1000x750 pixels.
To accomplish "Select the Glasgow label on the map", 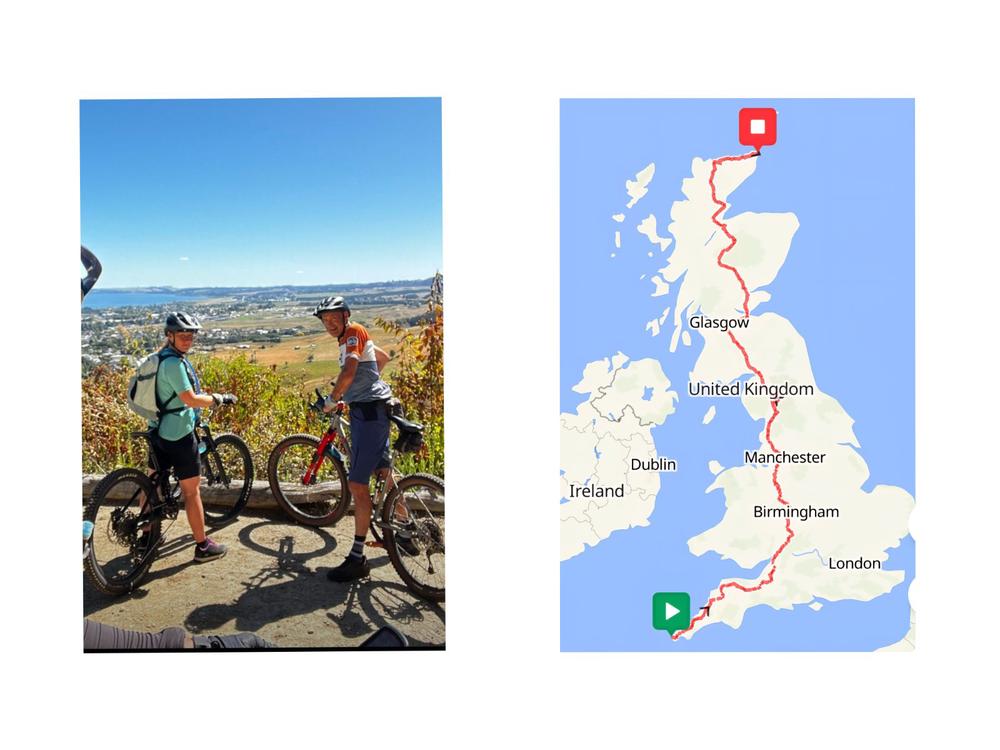I will coord(719,323).
